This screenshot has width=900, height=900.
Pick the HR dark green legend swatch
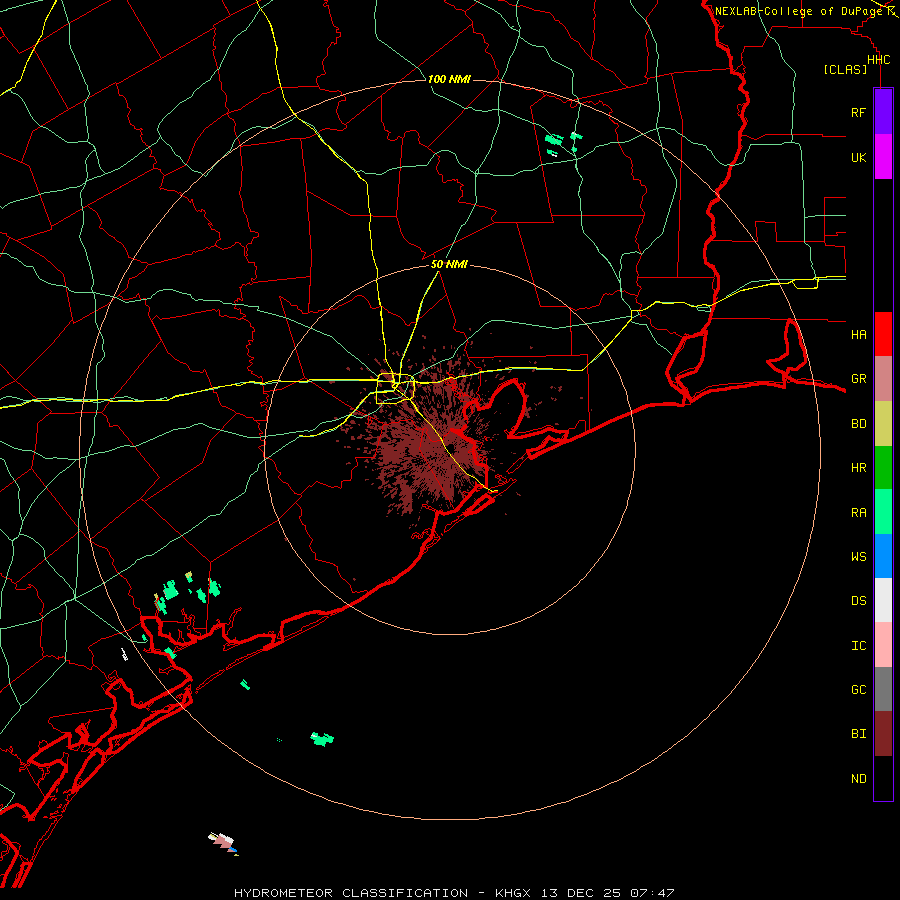coord(883,468)
